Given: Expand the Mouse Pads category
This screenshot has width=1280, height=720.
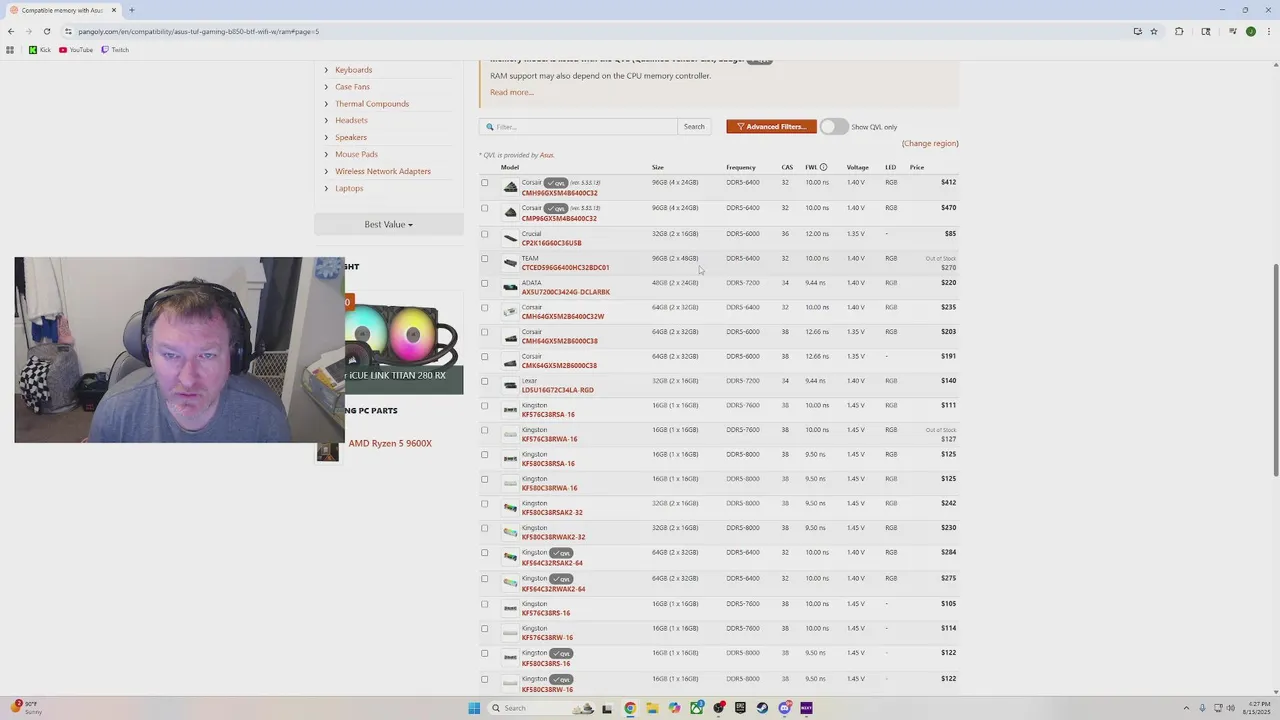Looking at the screenshot, I should [356, 154].
